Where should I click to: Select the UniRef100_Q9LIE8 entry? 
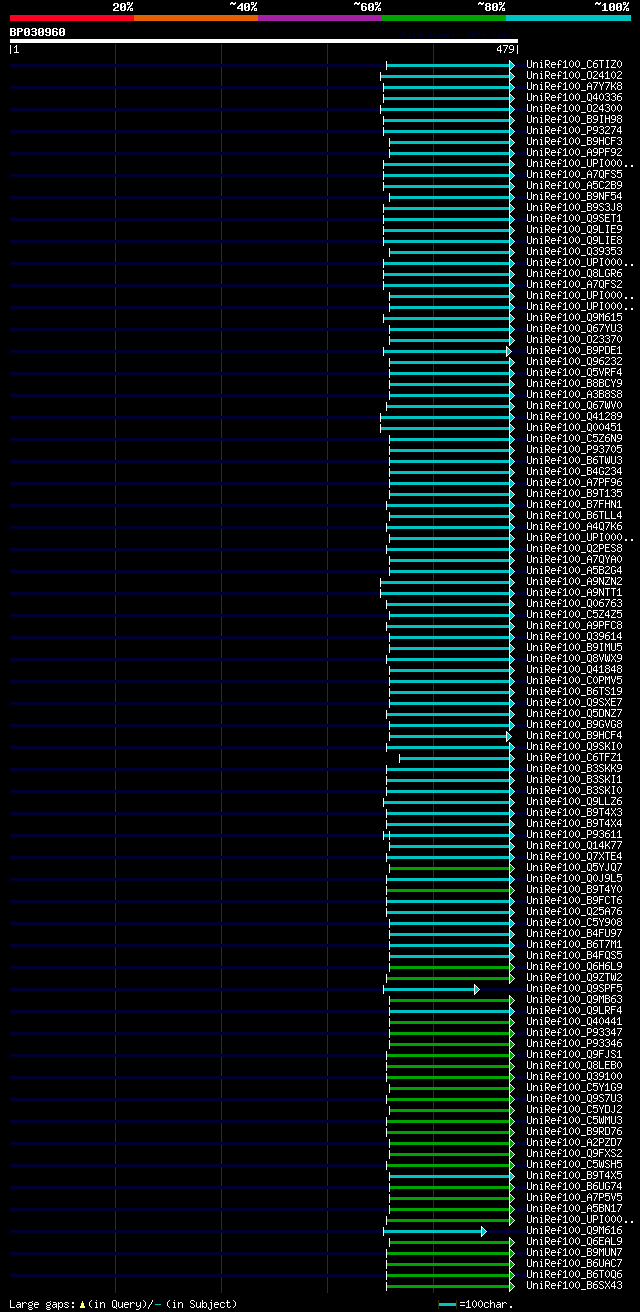pyautogui.click(x=574, y=241)
